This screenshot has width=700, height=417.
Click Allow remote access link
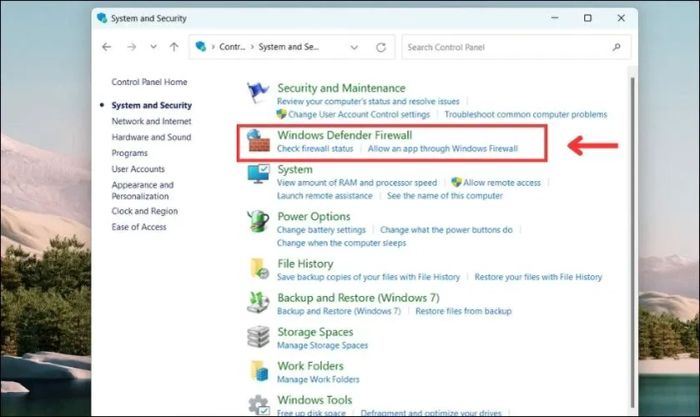point(502,183)
